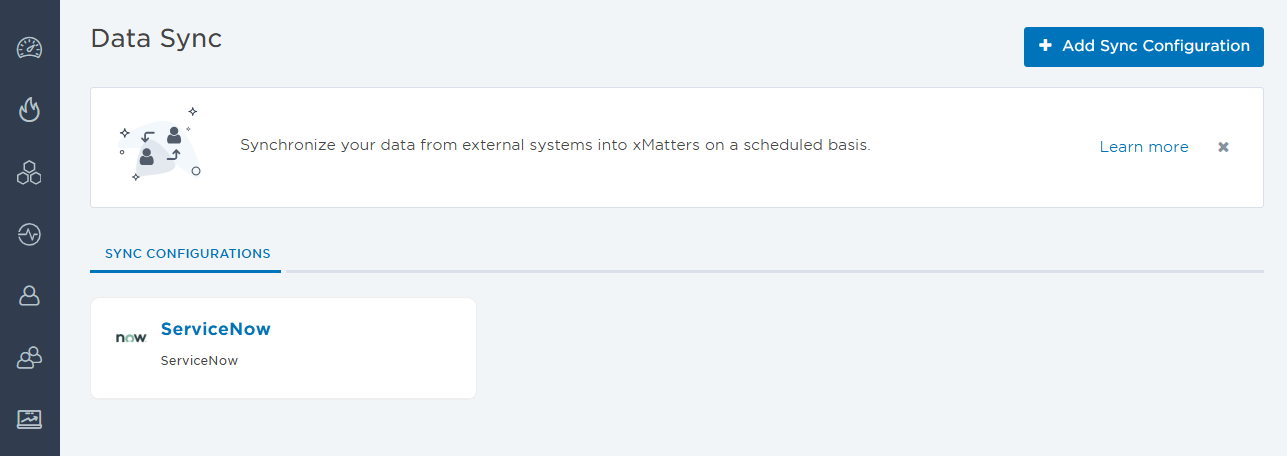Open the groups people icon in sidebar
Screen dimensions: 1287x456
click(x=29, y=357)
